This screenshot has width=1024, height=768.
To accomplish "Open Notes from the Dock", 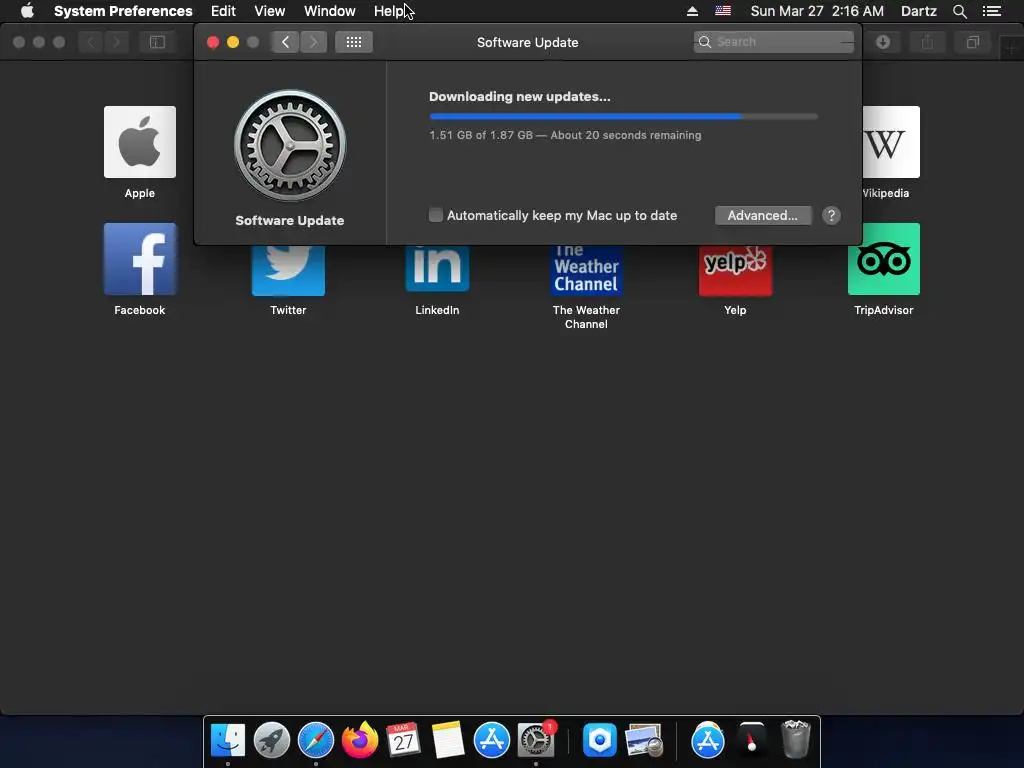I will point(448,740).
